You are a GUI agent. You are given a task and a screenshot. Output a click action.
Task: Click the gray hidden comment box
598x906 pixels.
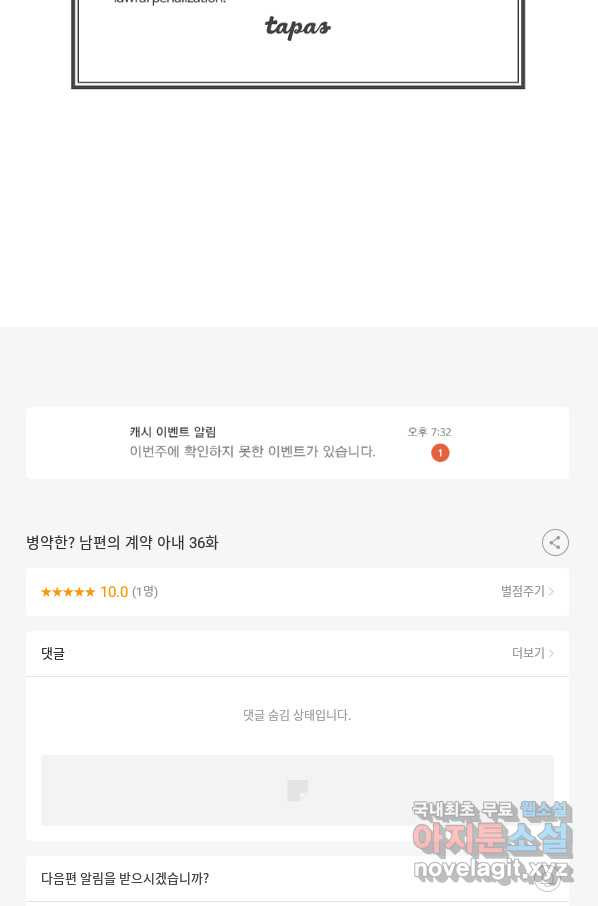click(x=298, y=790)
